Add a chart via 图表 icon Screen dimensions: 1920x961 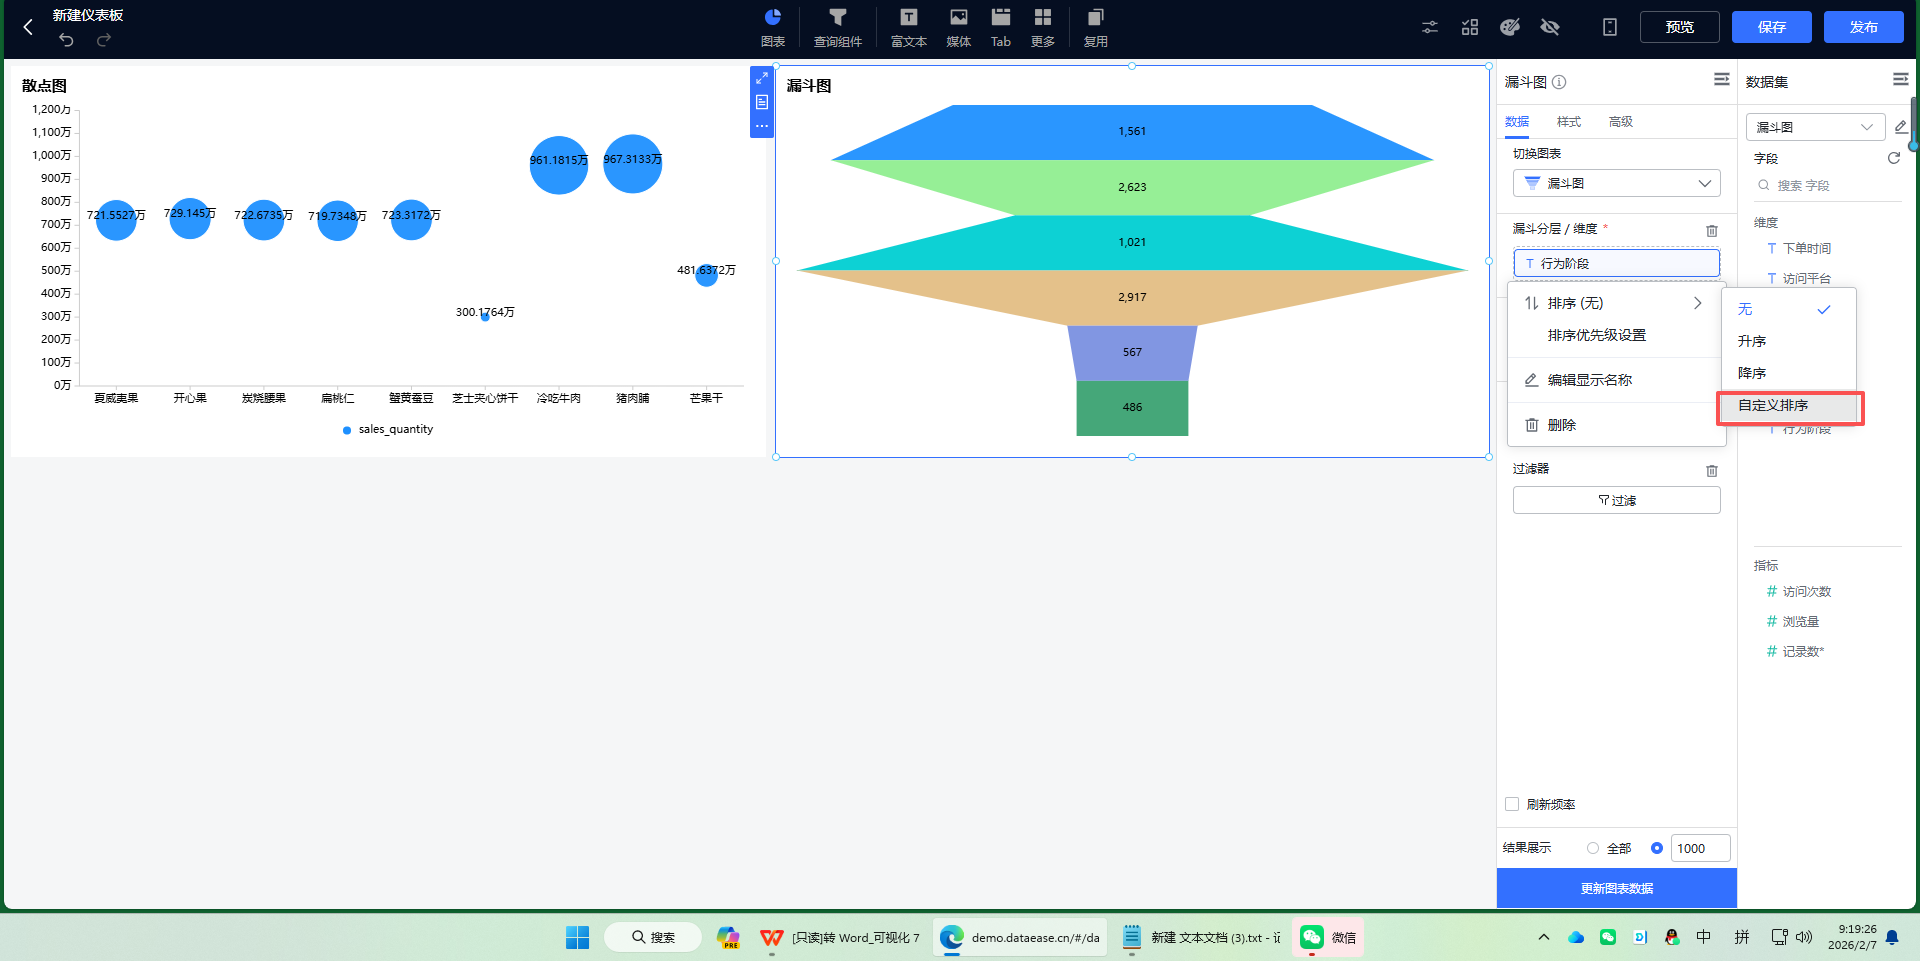[773, 28]
